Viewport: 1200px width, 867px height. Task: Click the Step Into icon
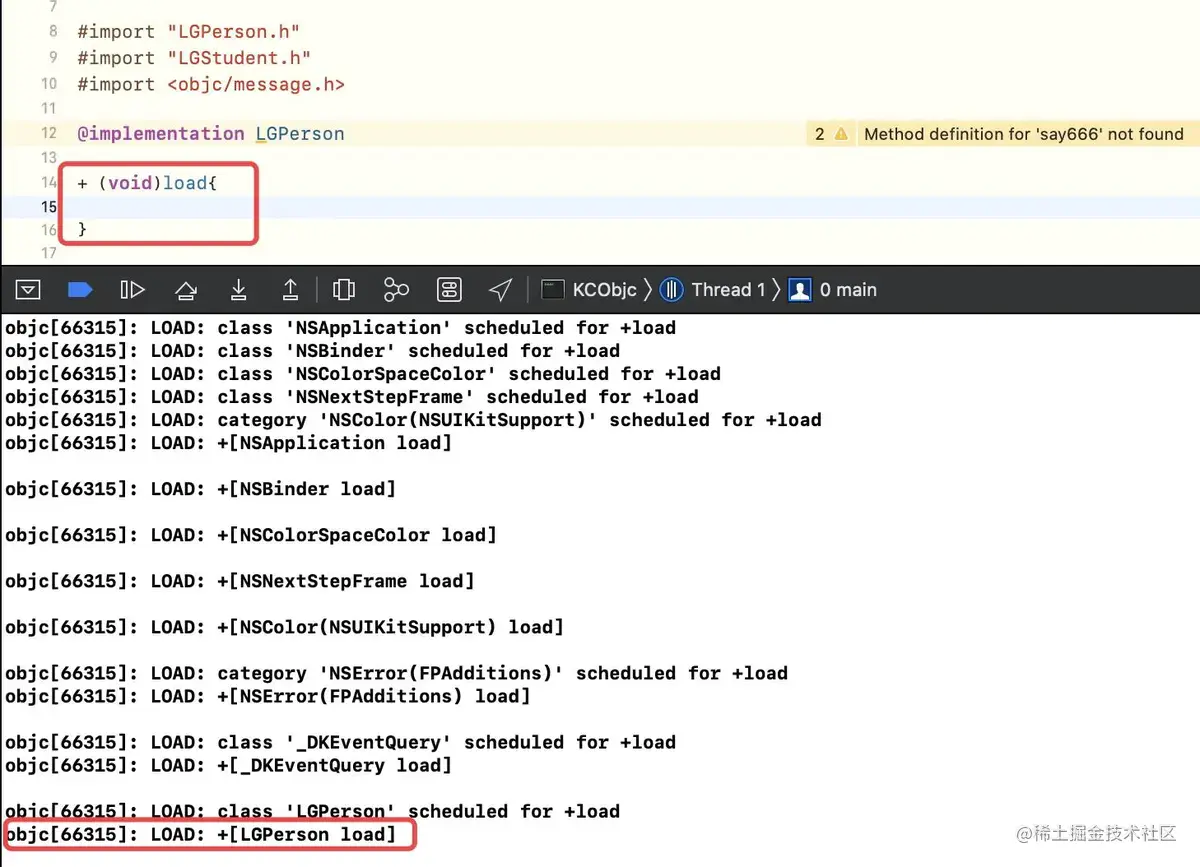tap(239, 290)
